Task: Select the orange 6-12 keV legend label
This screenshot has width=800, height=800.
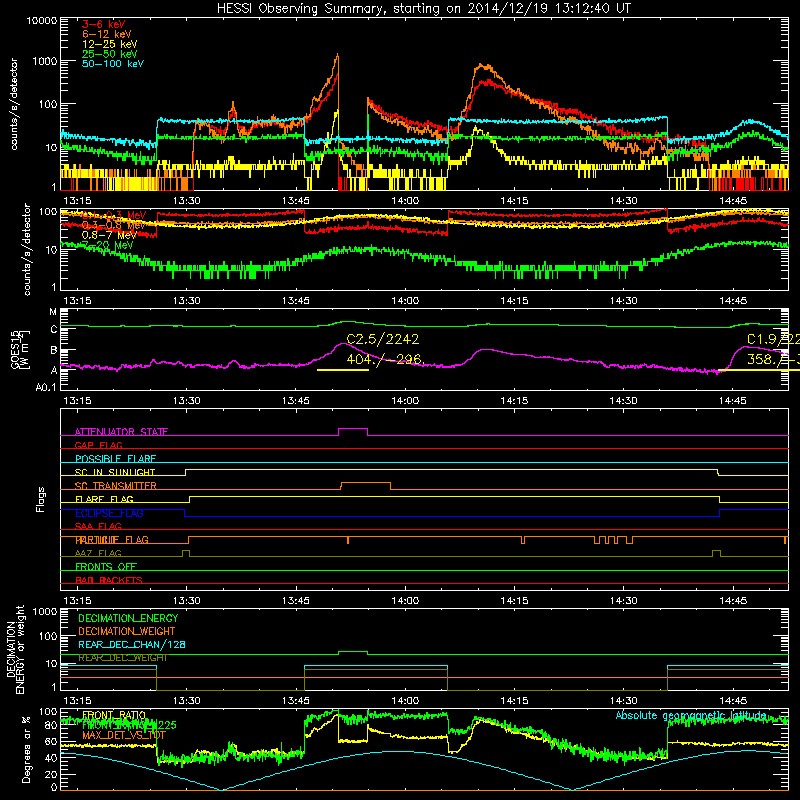Action: (107, 34)
